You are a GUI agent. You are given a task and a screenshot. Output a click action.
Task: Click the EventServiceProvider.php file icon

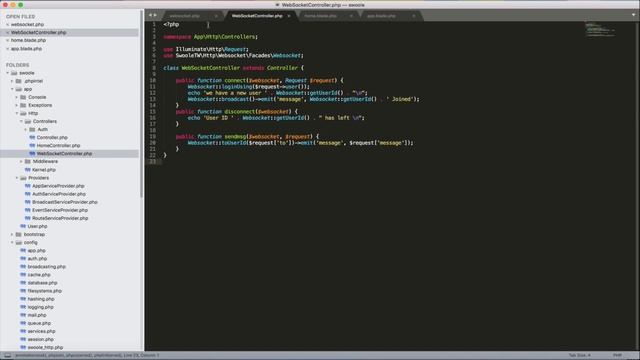pyautogui.click(x=28, y=210)
